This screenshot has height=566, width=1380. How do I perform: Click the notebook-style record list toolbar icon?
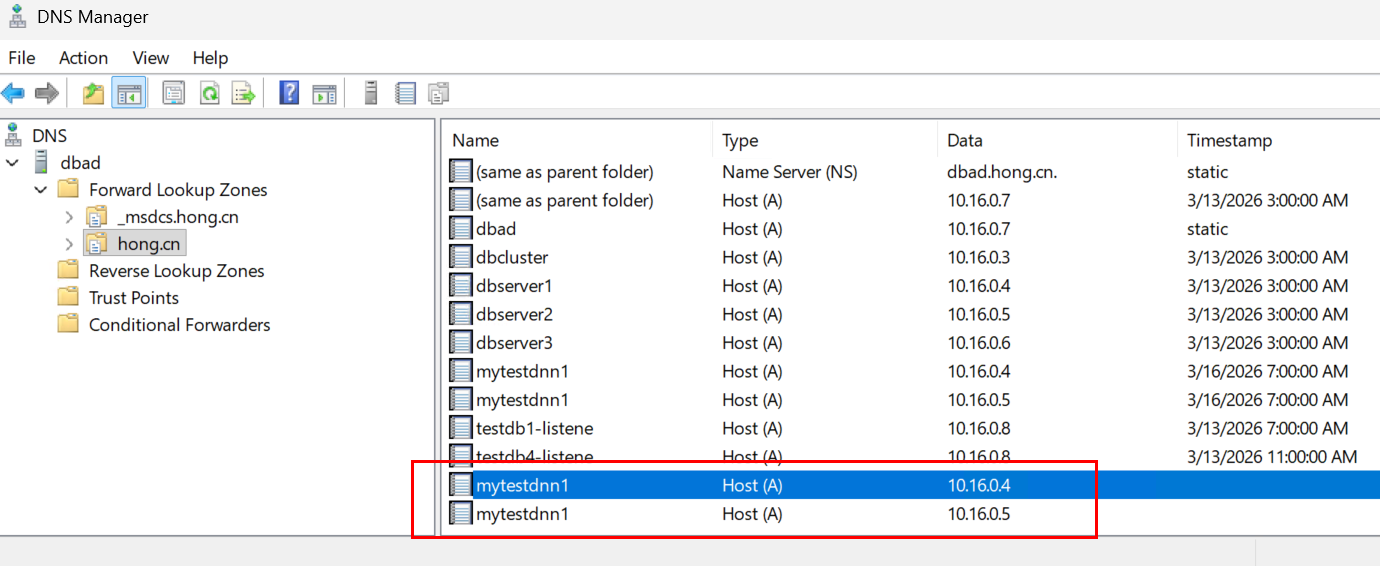coord(405,94)
